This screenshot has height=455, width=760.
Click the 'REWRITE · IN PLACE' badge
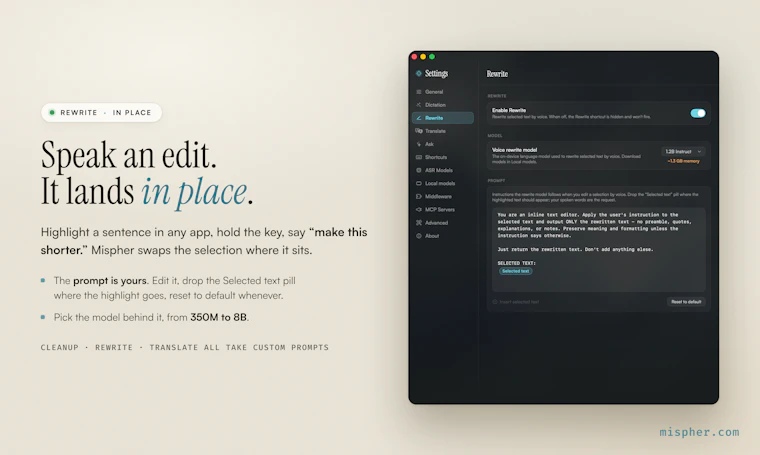point(101,112)
